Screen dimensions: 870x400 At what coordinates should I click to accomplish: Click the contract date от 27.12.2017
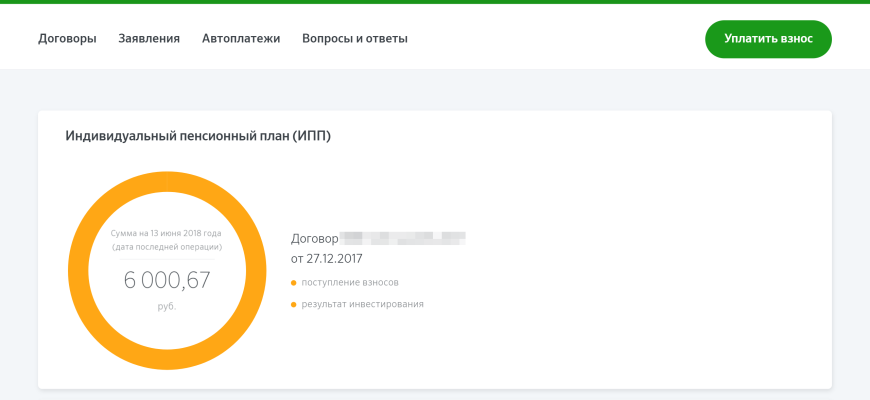point(326,259)
